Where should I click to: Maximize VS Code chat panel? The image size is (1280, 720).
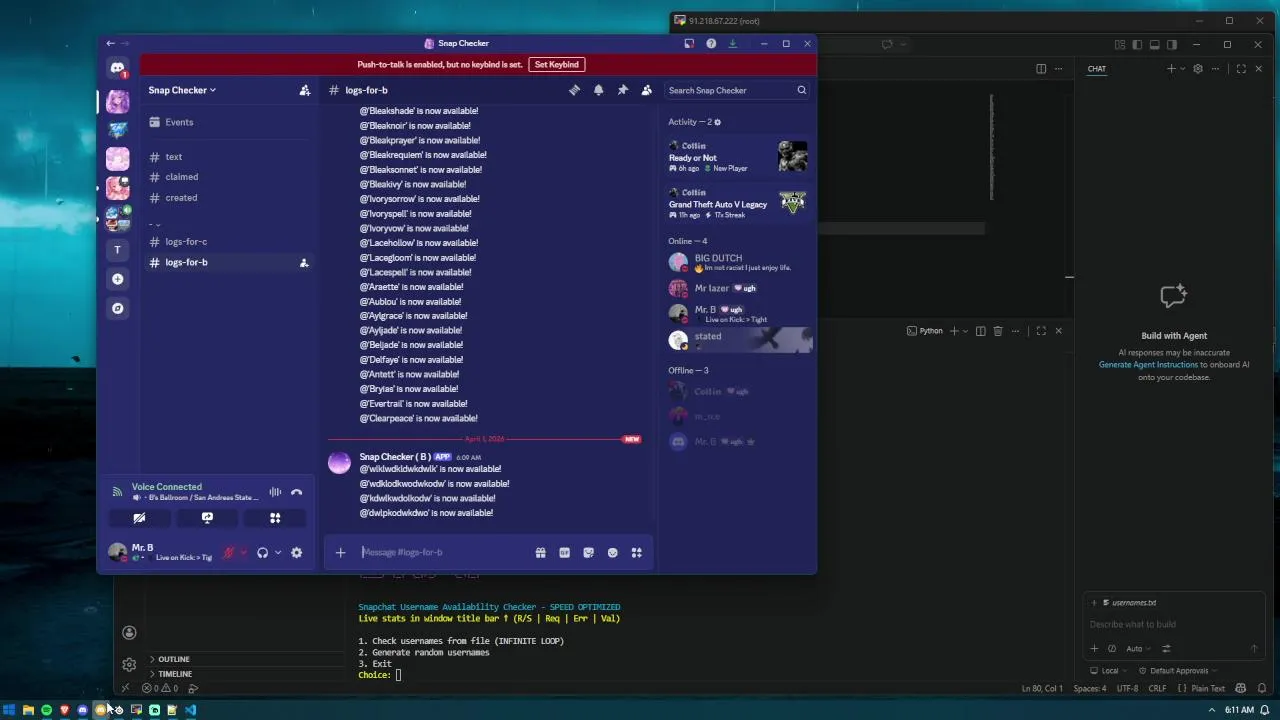tap(1241, 69)
